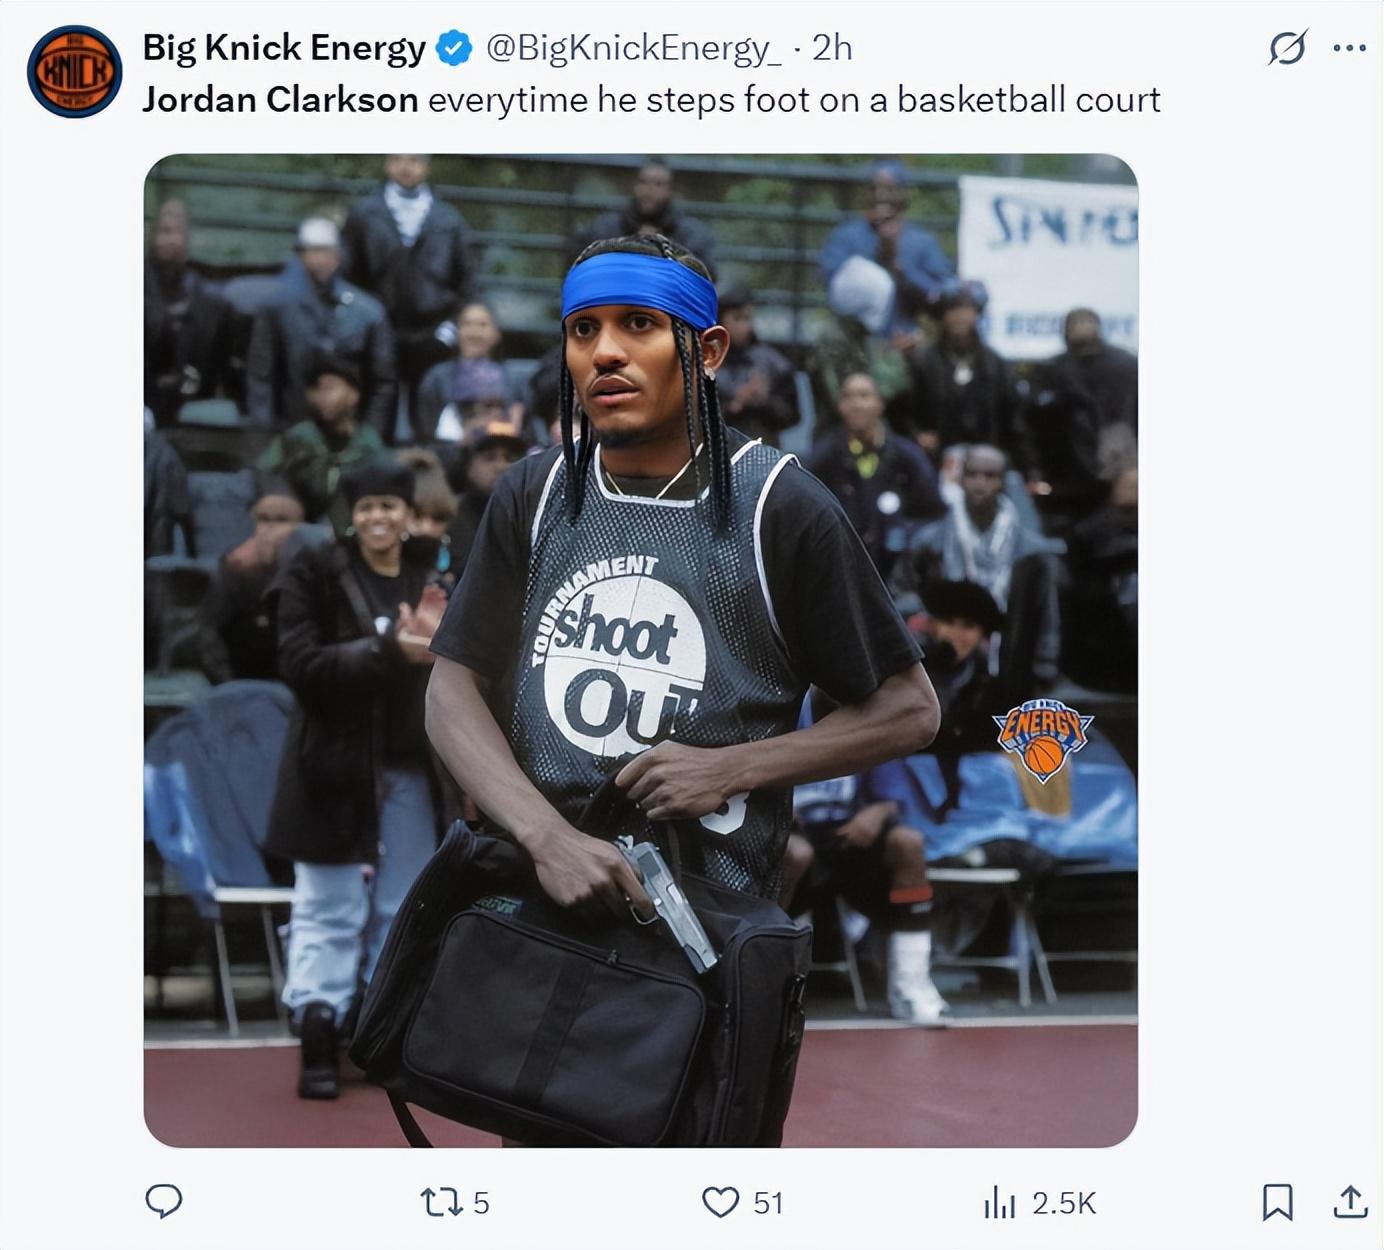Click the tweet text about basketball court
Viewport: 1384px width, 1250px height.
(651, 100)
